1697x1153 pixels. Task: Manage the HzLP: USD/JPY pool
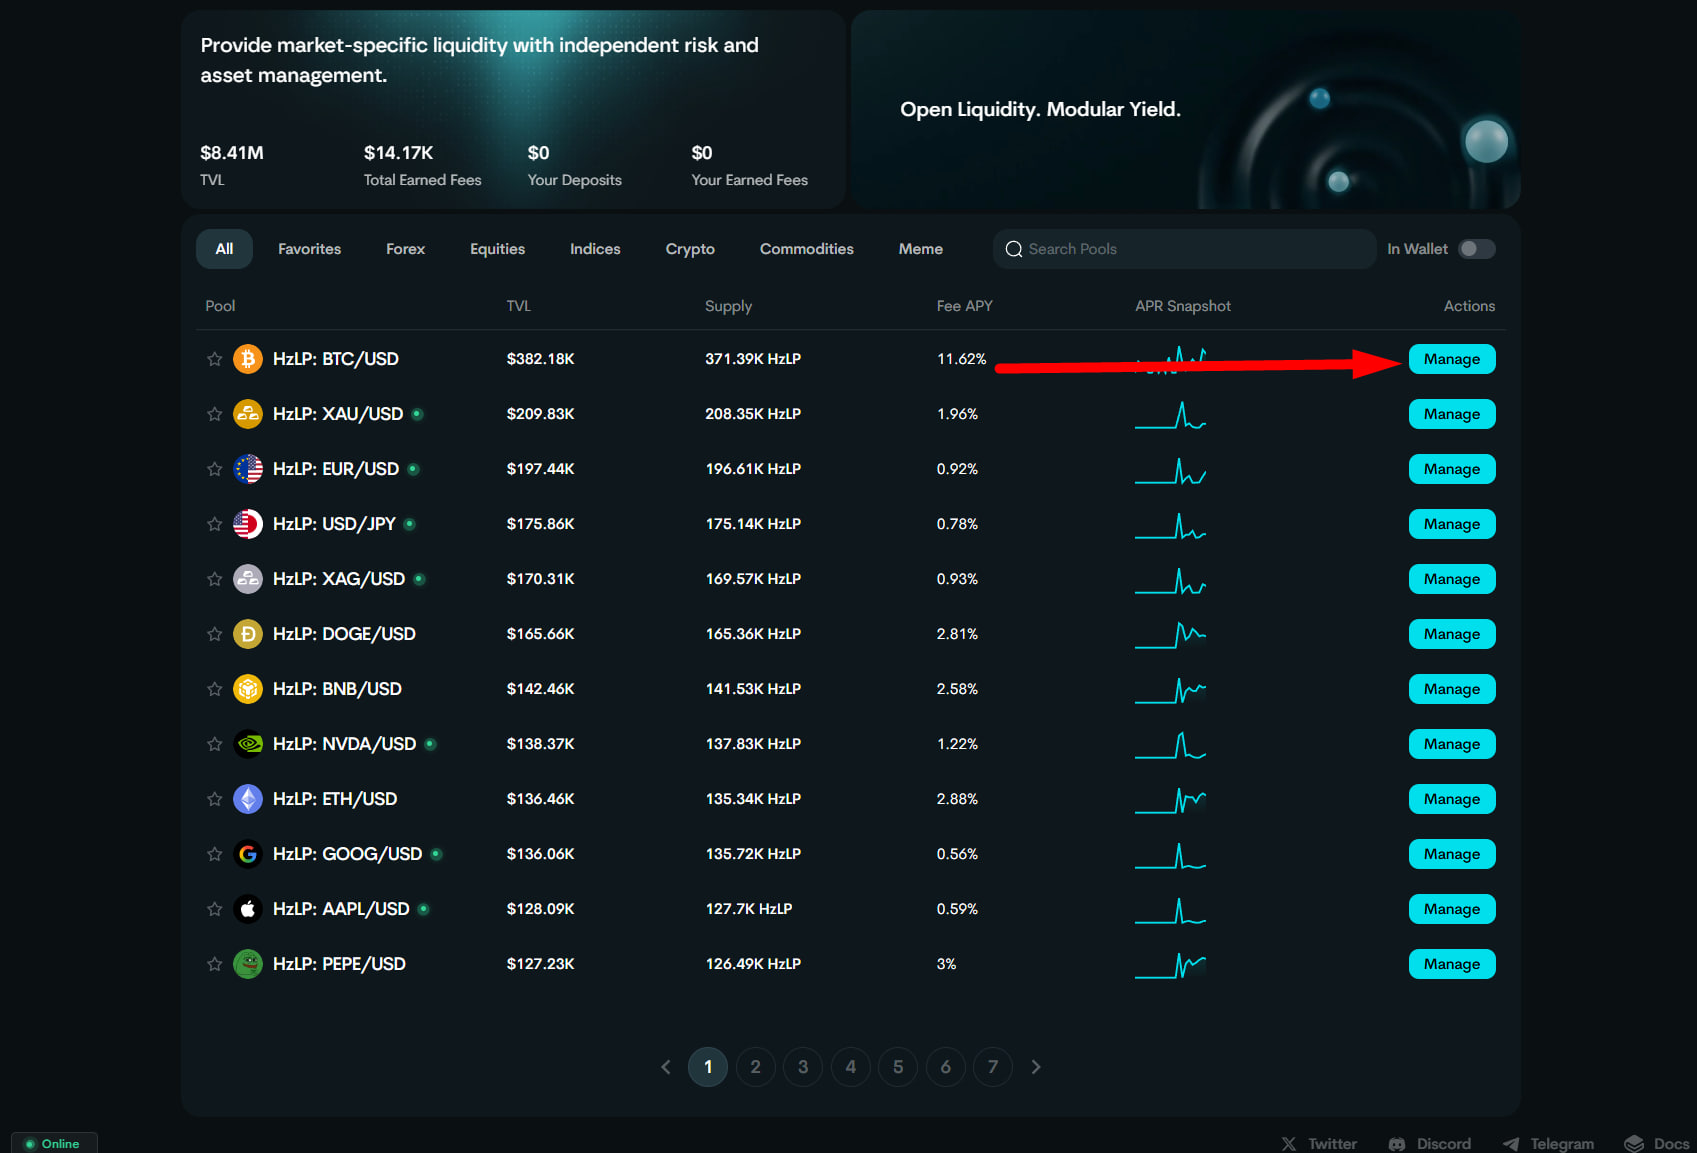click(x=1452, y=524)
